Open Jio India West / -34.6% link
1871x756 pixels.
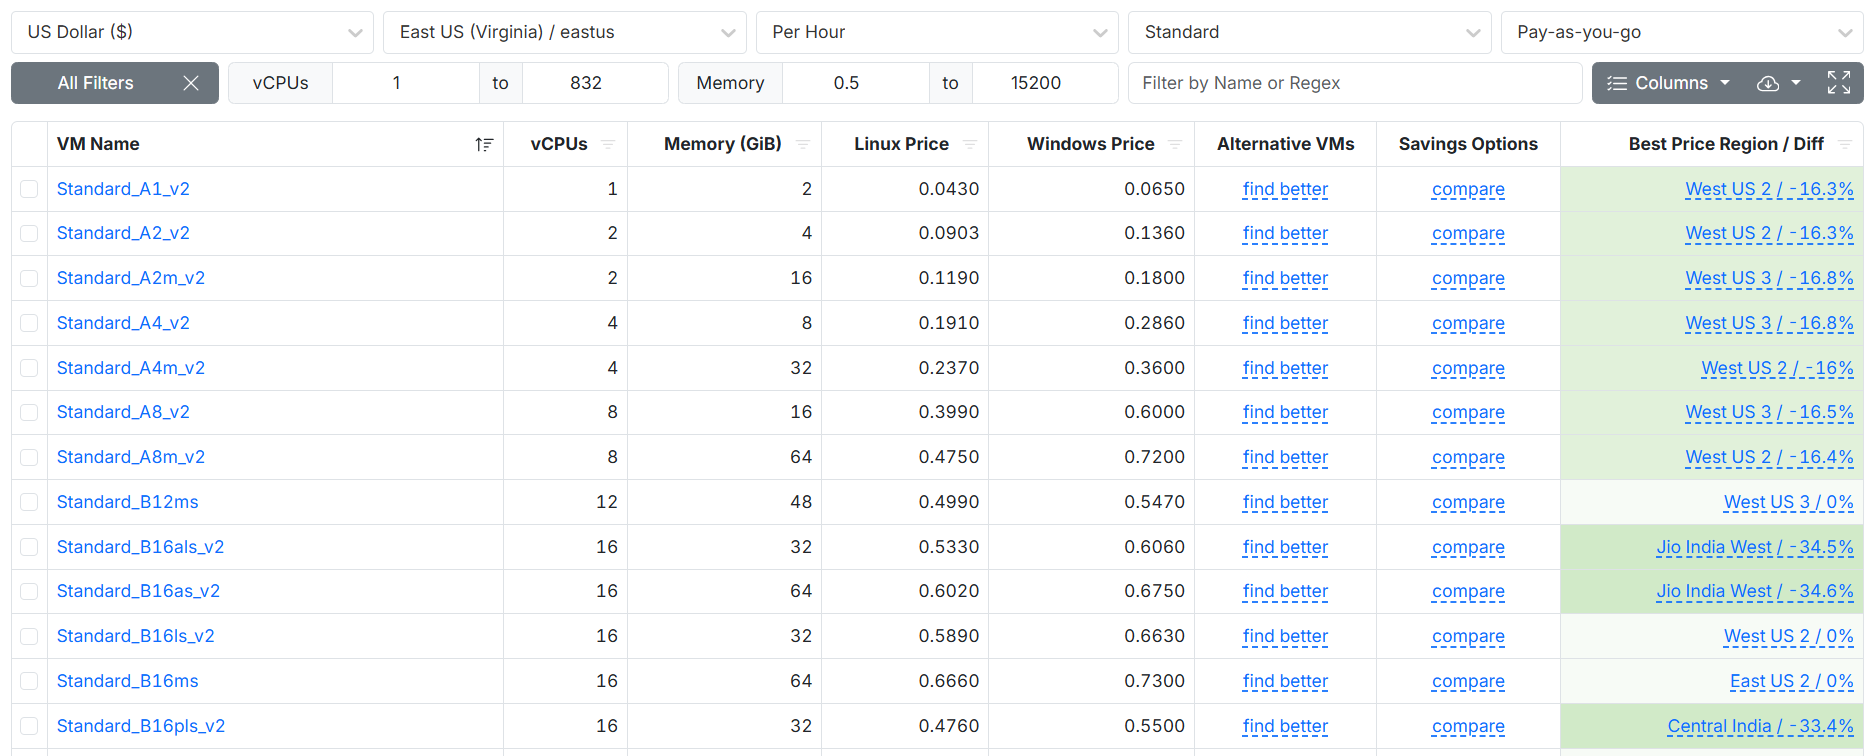(1755, 591)
